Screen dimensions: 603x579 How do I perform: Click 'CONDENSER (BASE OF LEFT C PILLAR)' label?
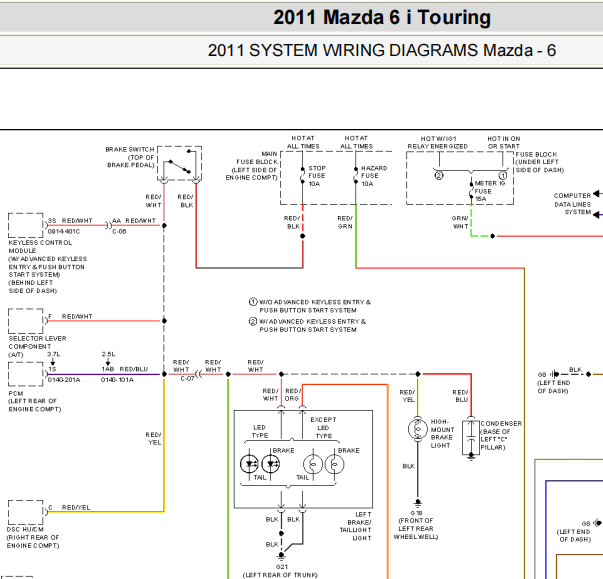point(501,435)
